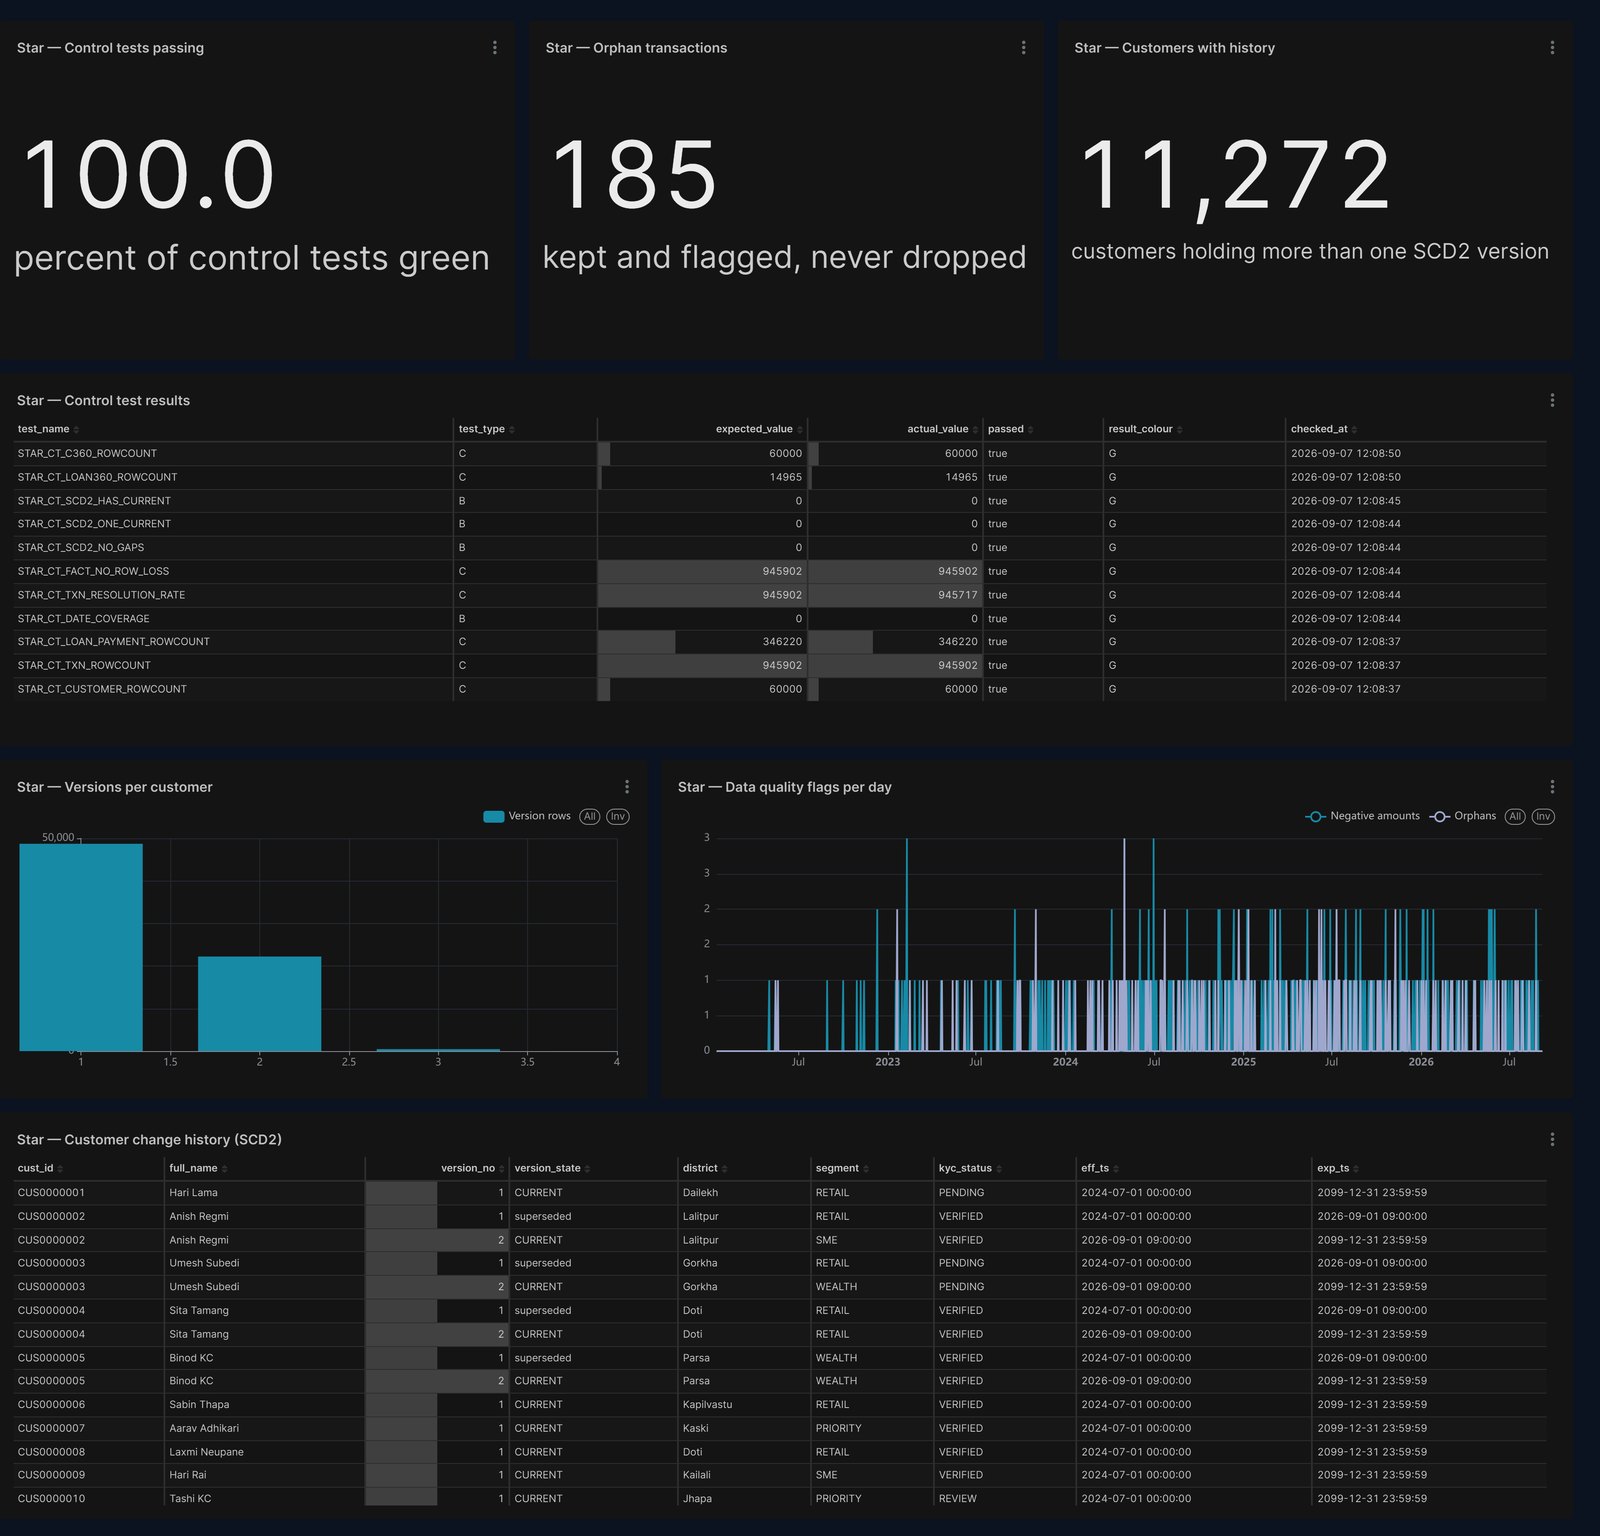Toggle Orphans legend series

[1463, 816]
